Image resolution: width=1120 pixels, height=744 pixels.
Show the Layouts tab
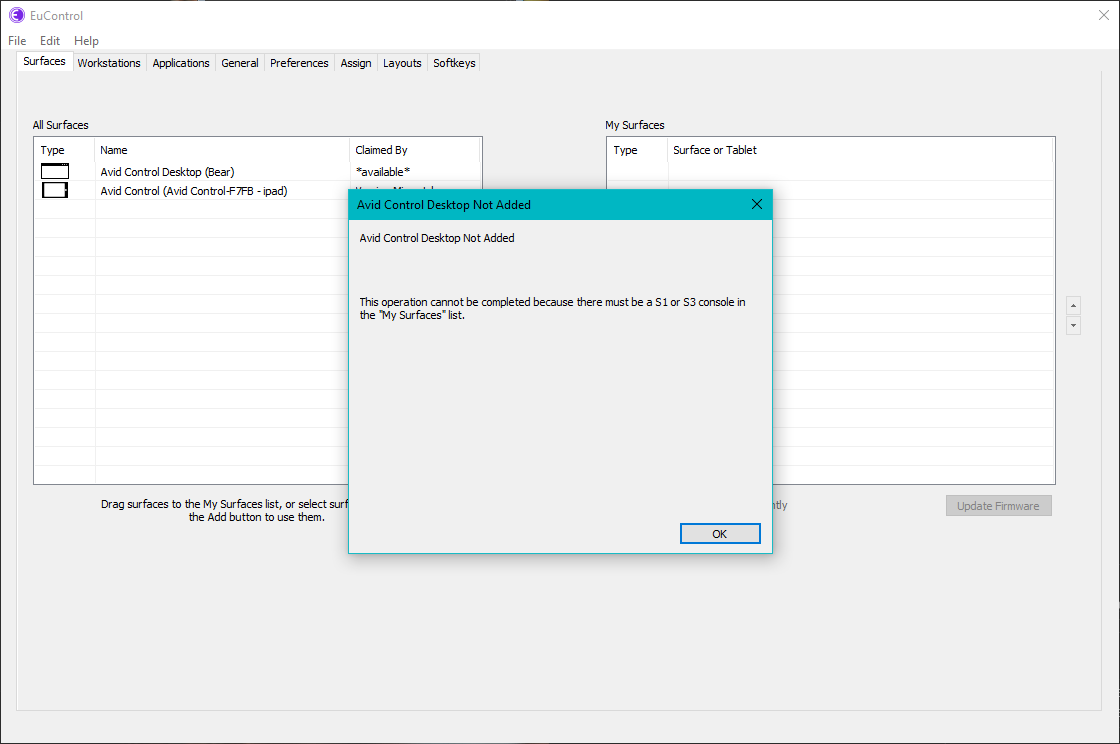[x=402, y=63]
